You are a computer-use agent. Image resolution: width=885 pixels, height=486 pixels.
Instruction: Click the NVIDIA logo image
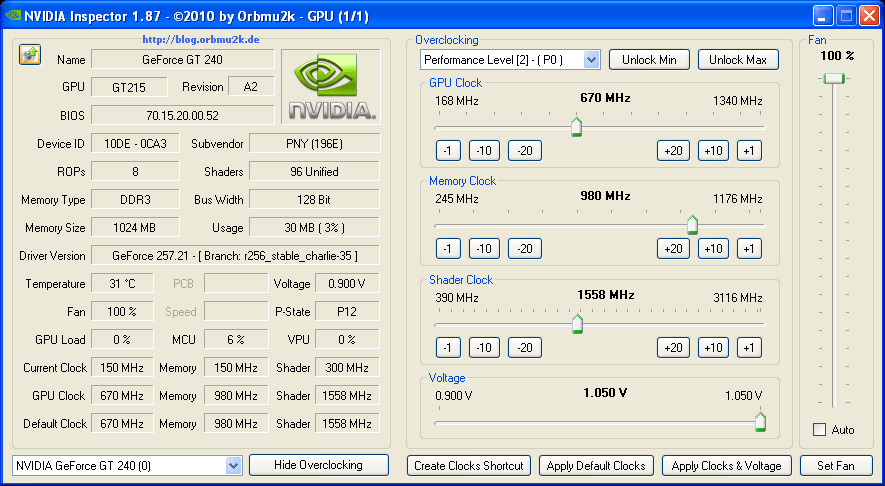[331, 87]
